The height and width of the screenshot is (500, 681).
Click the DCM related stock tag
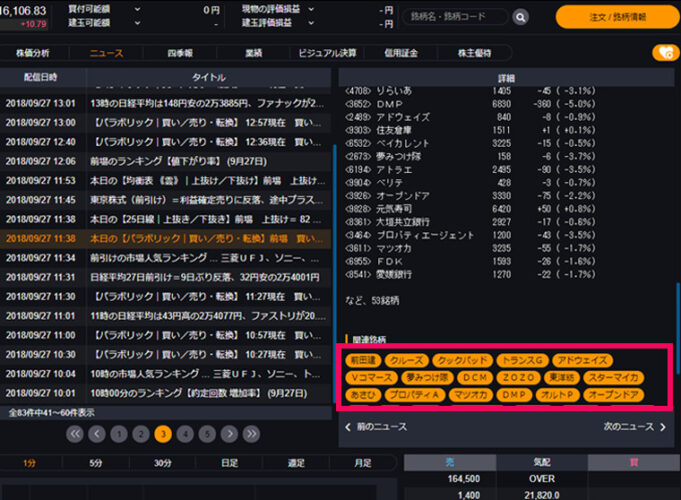[x=475, y=377]
